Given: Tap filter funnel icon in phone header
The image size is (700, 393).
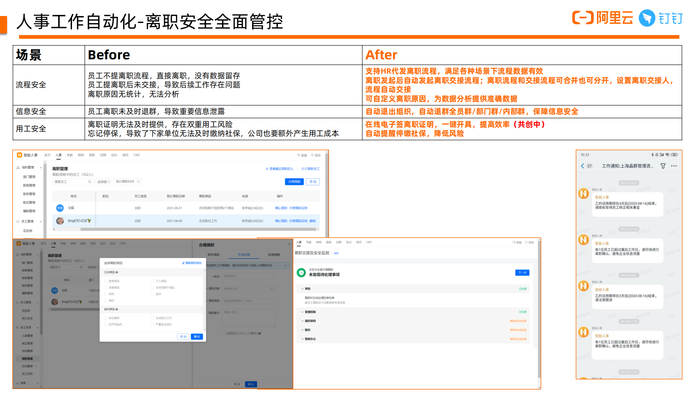Looking at the screenshot, I should [663, 166].
